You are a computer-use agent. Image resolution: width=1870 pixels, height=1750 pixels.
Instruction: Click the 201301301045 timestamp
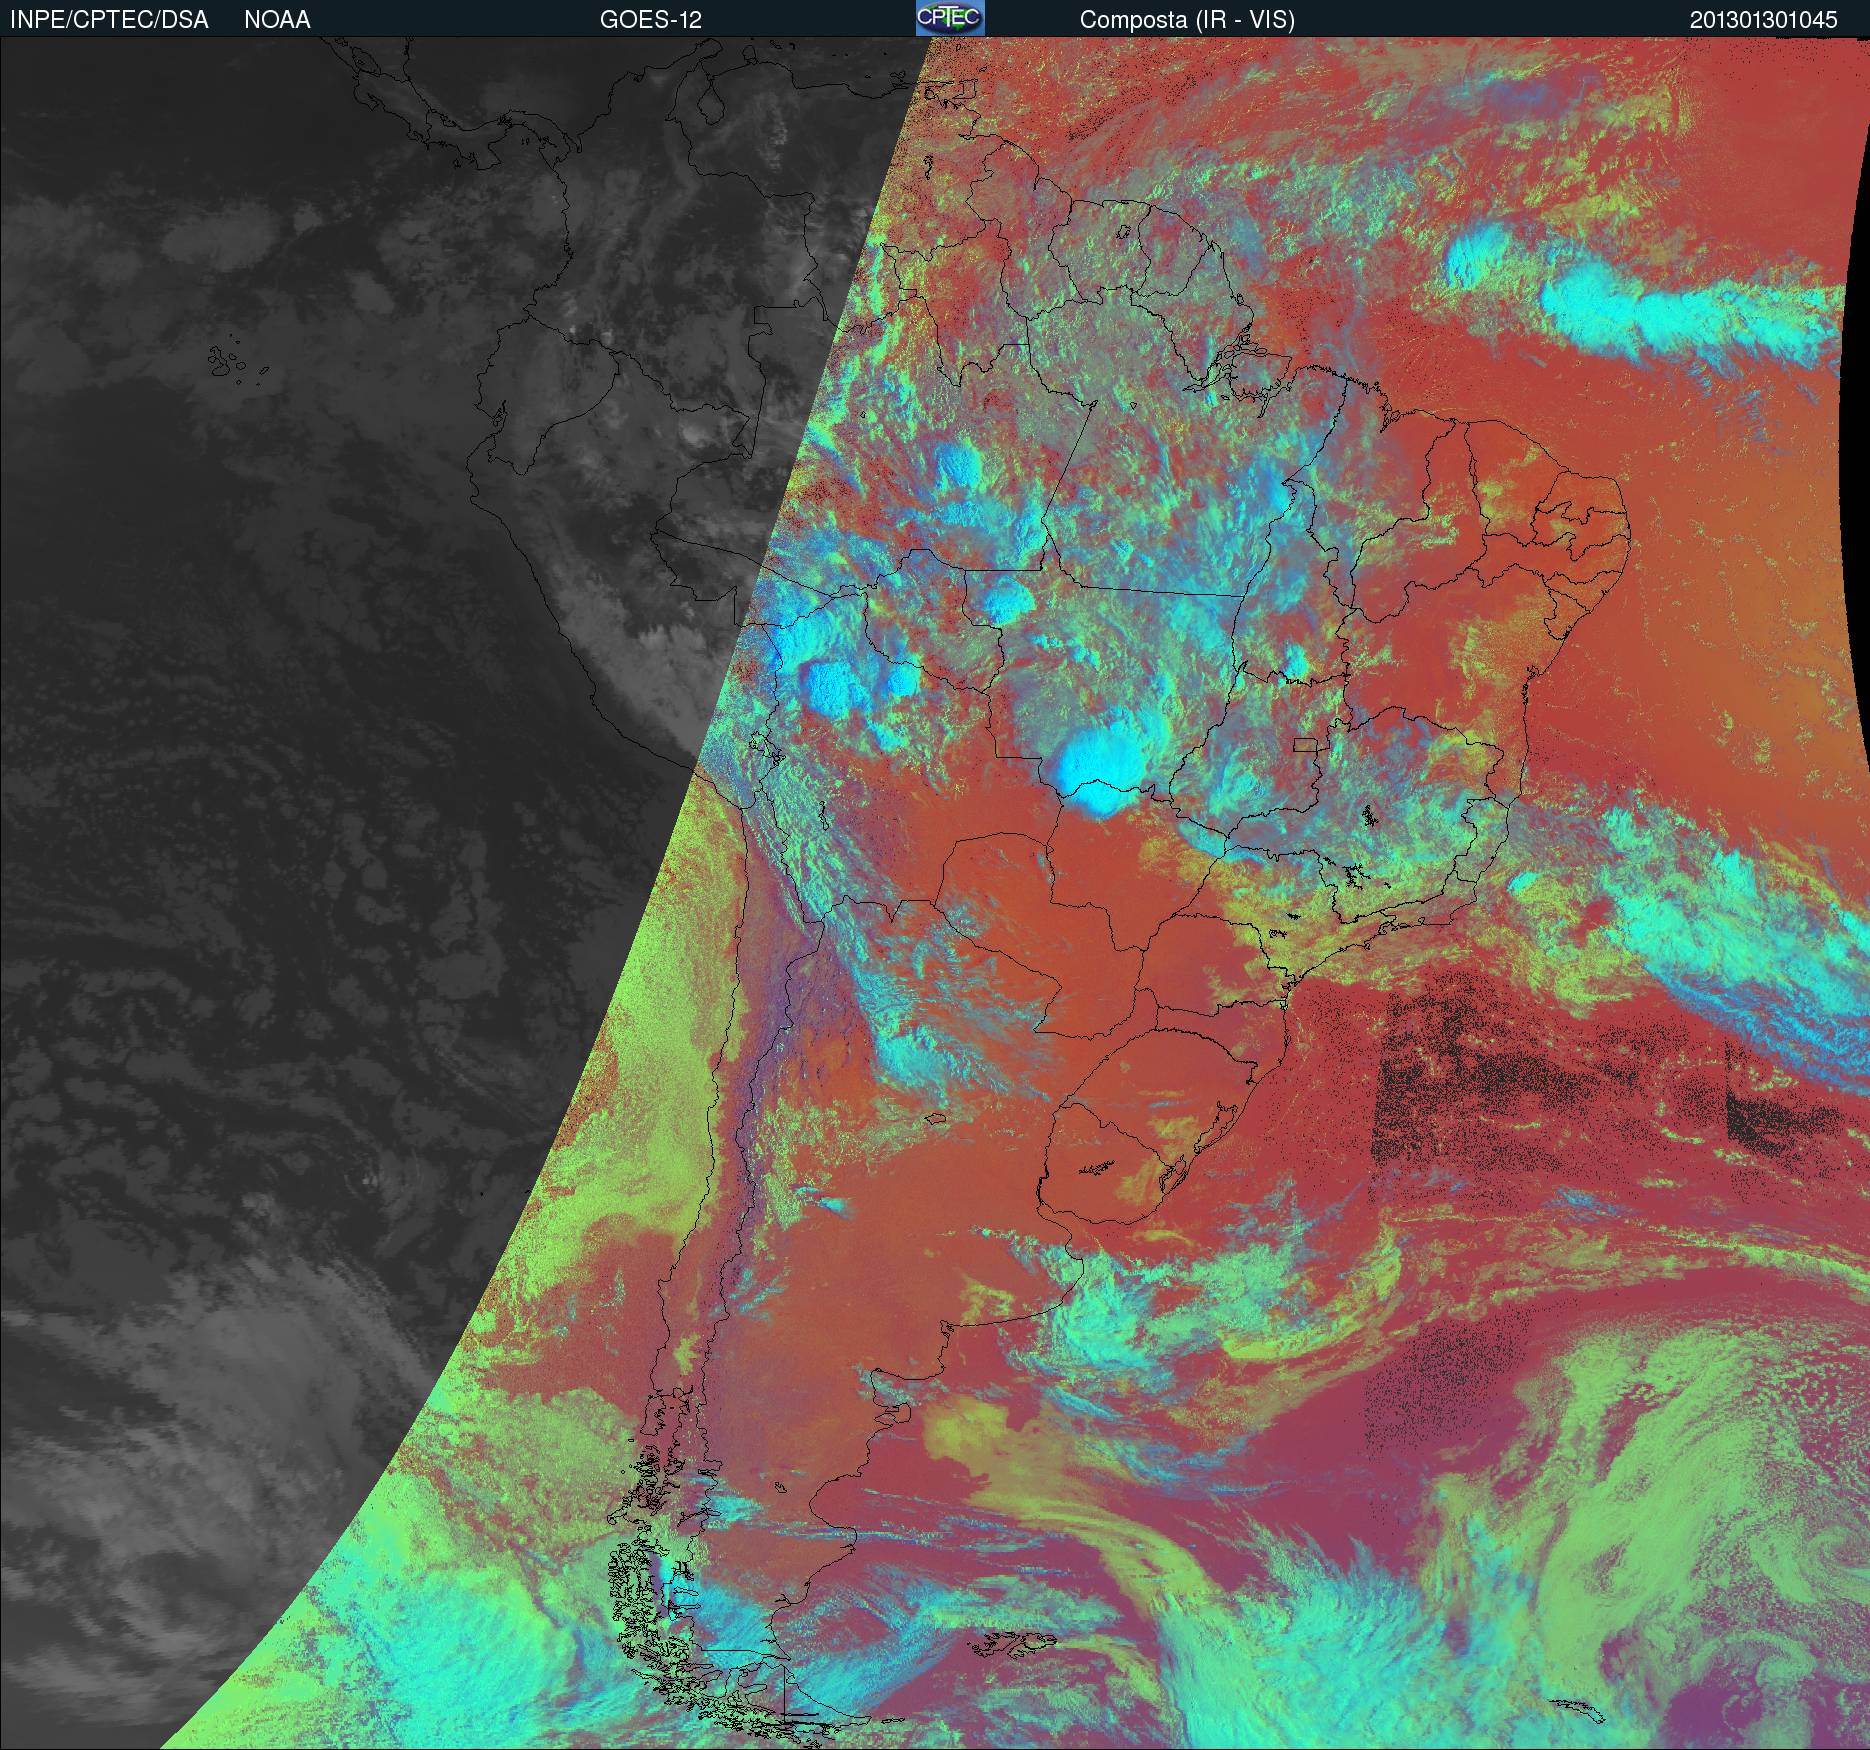(x=1763, y=20)
